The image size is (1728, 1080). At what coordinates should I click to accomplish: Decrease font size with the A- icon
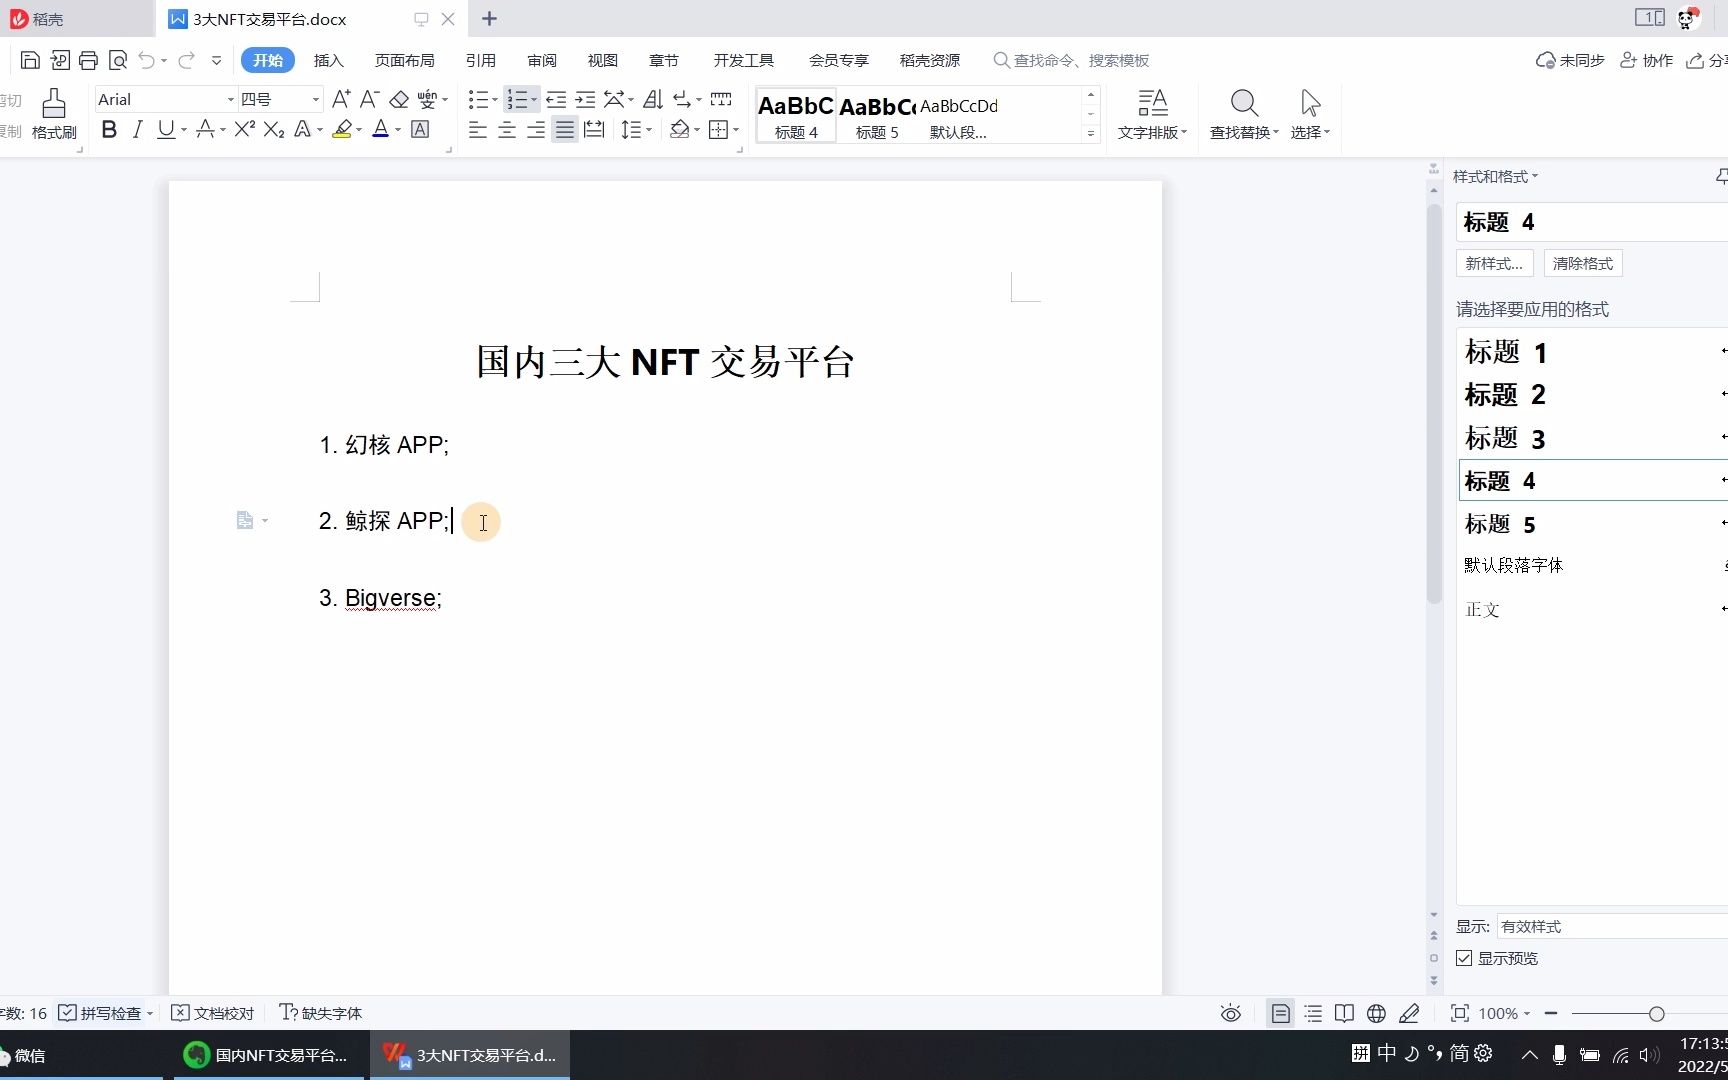pos(369,99)
